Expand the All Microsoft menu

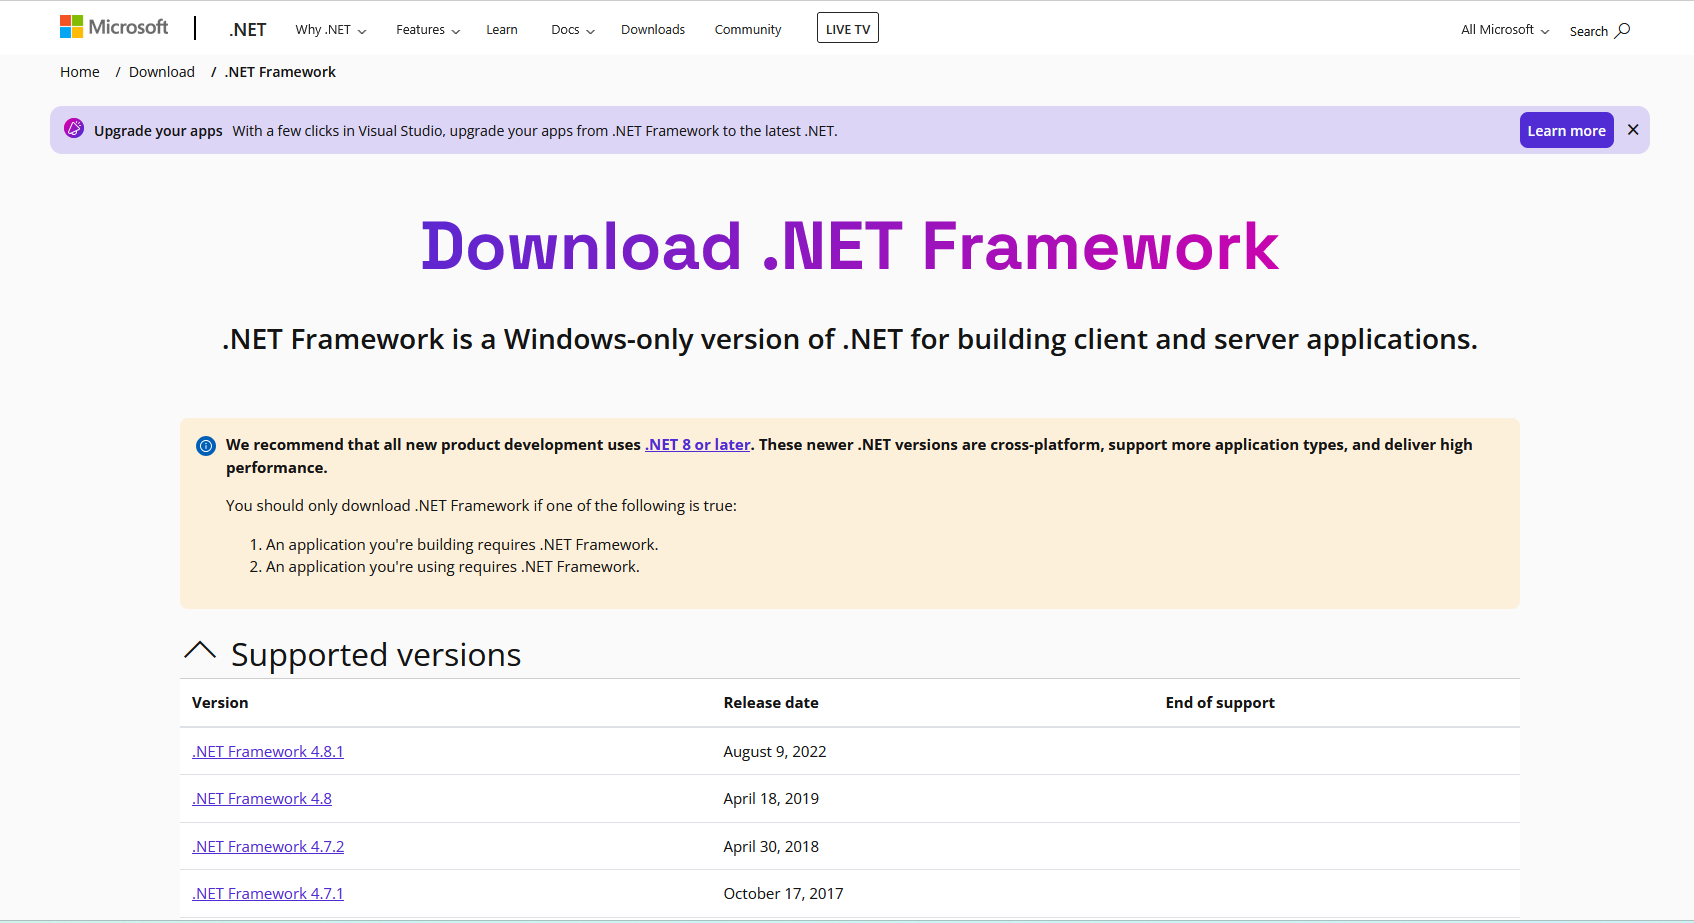(x=1505, y=30)
